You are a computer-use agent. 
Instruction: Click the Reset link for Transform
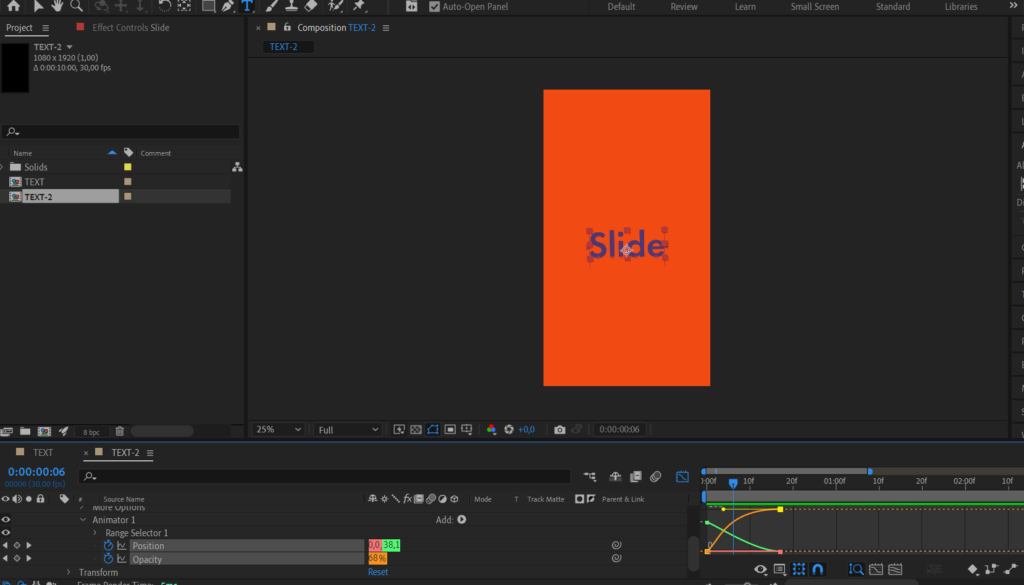click(x=377, y=572)
